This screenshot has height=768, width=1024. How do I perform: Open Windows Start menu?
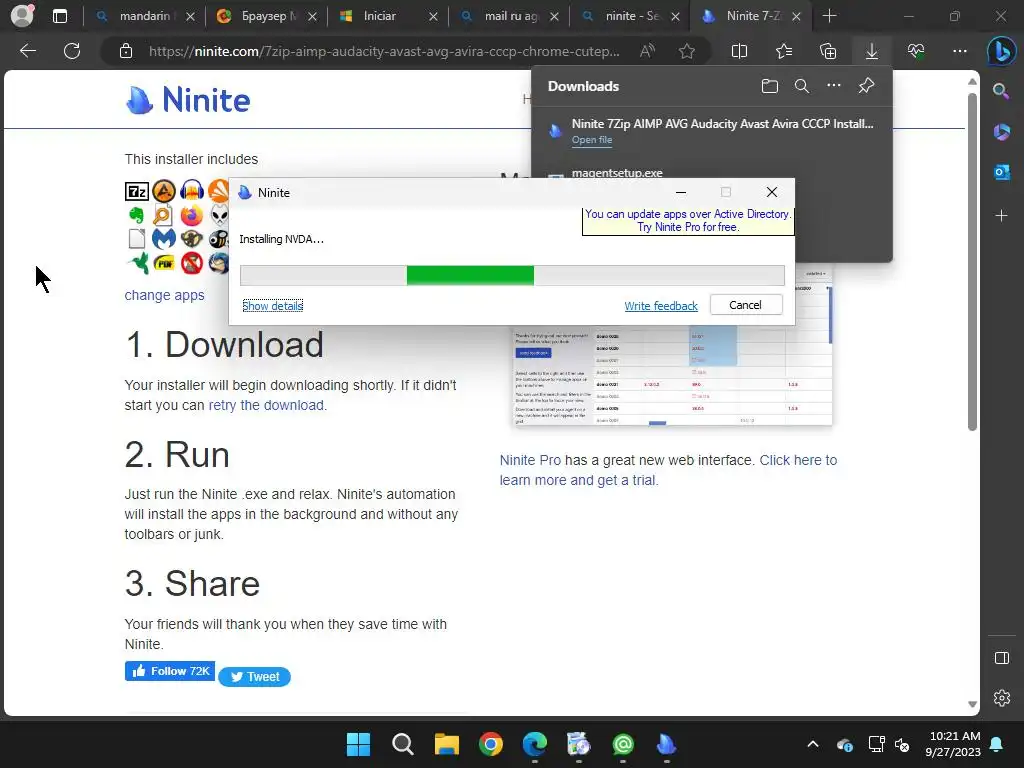(358, 744)
